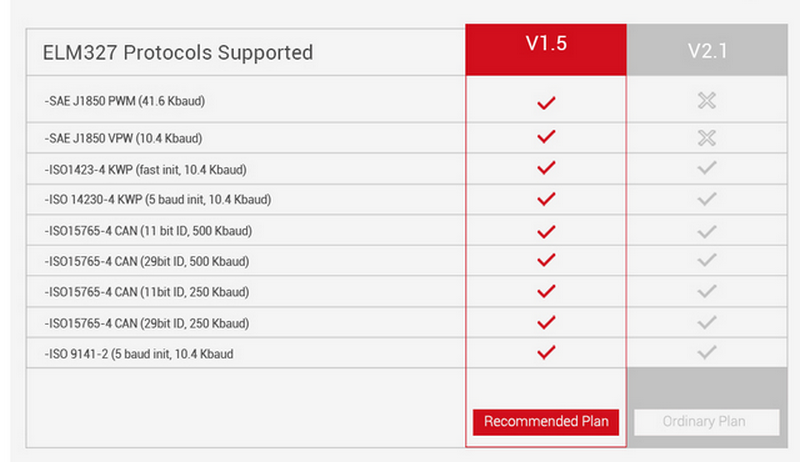Click gray checkmark for ISO 14230-4 KWP row
The width and height of the screenshot is (800, 462).
(x=707, y=199)
